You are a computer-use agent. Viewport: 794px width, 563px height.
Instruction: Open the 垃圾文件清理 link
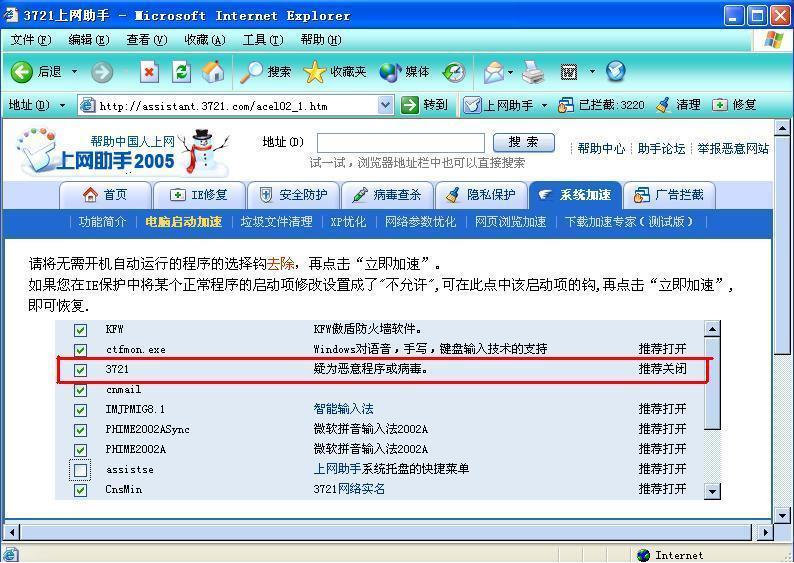point(276,222)
